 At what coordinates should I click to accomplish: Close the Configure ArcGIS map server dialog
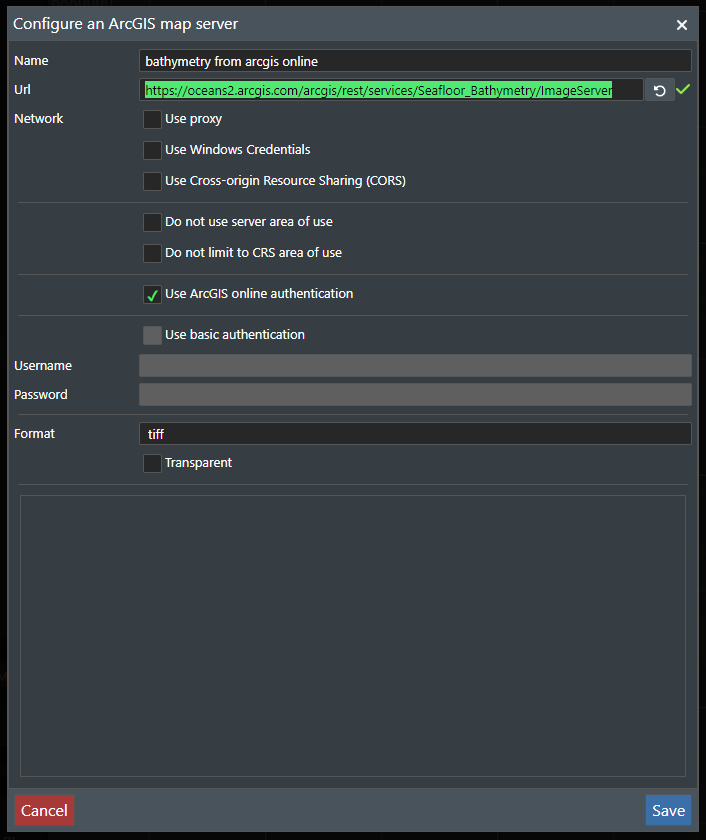click(x=681, y=25)
